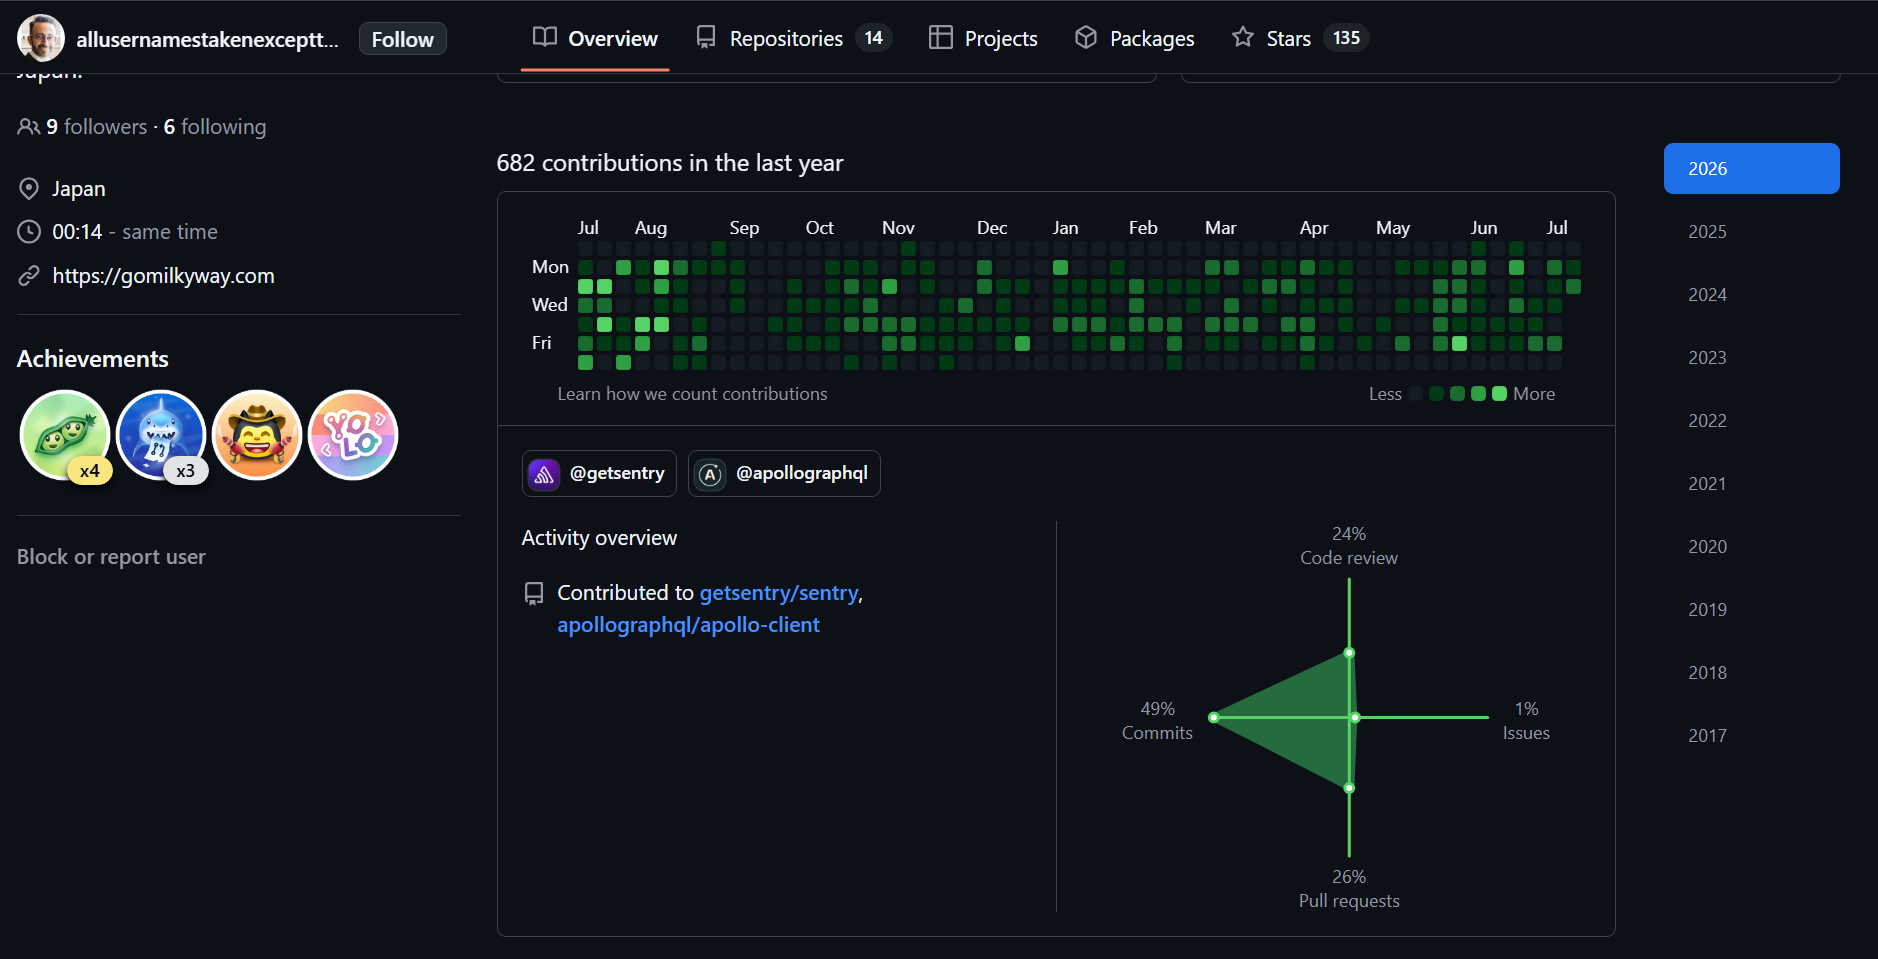Click the x3 Pull Shark badge count

(186, 471)
